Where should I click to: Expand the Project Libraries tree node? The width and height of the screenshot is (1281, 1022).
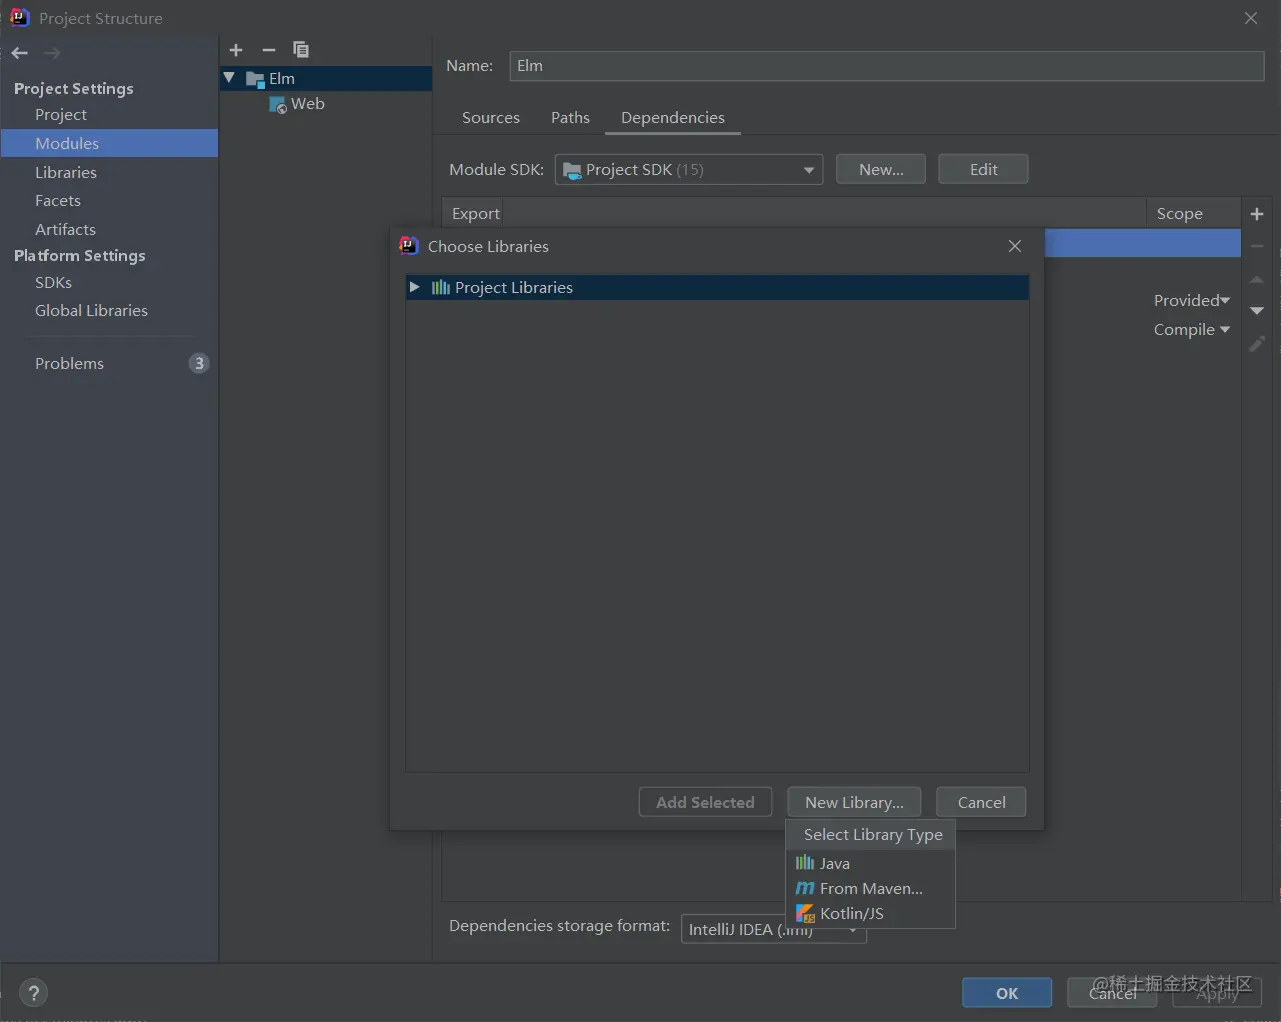pos(415,287)
